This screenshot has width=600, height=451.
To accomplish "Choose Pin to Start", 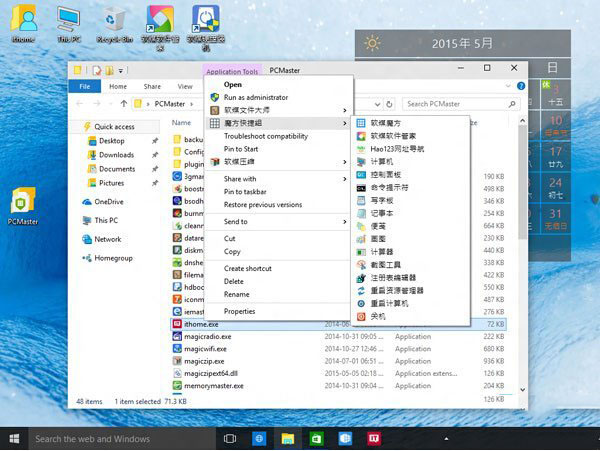I will 279,149.
